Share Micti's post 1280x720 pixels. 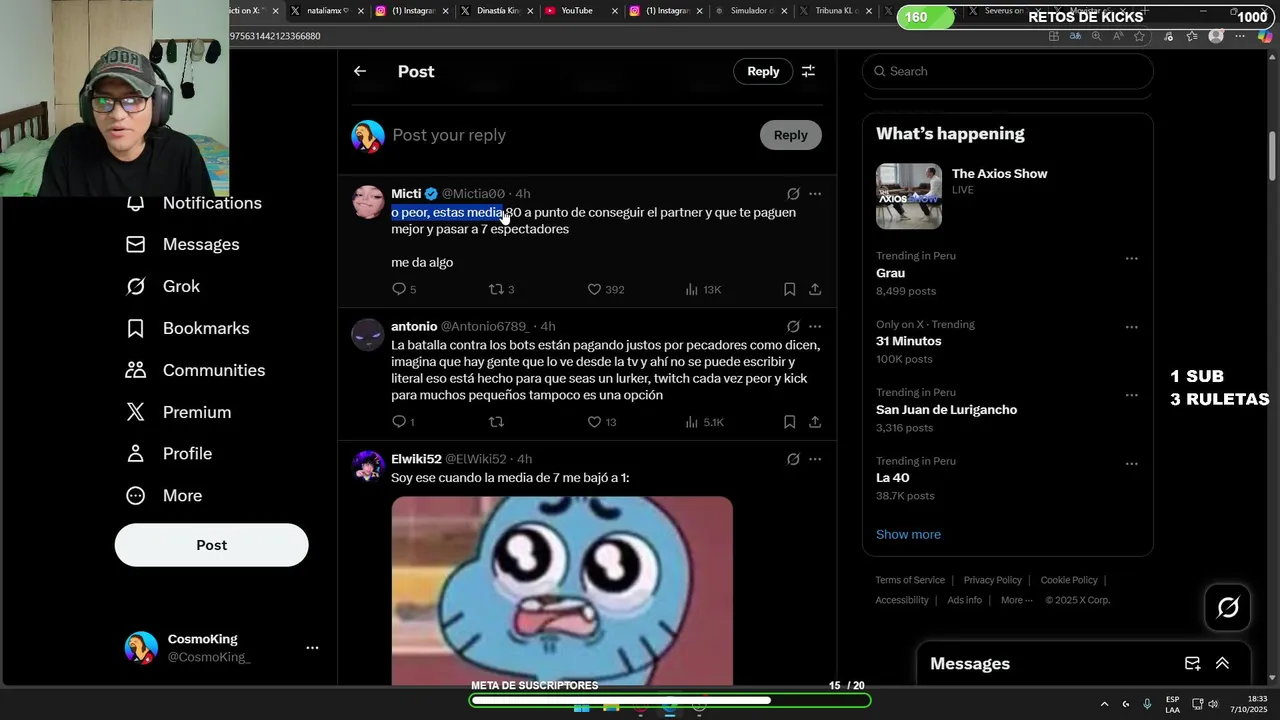click(x=815, y=289)
